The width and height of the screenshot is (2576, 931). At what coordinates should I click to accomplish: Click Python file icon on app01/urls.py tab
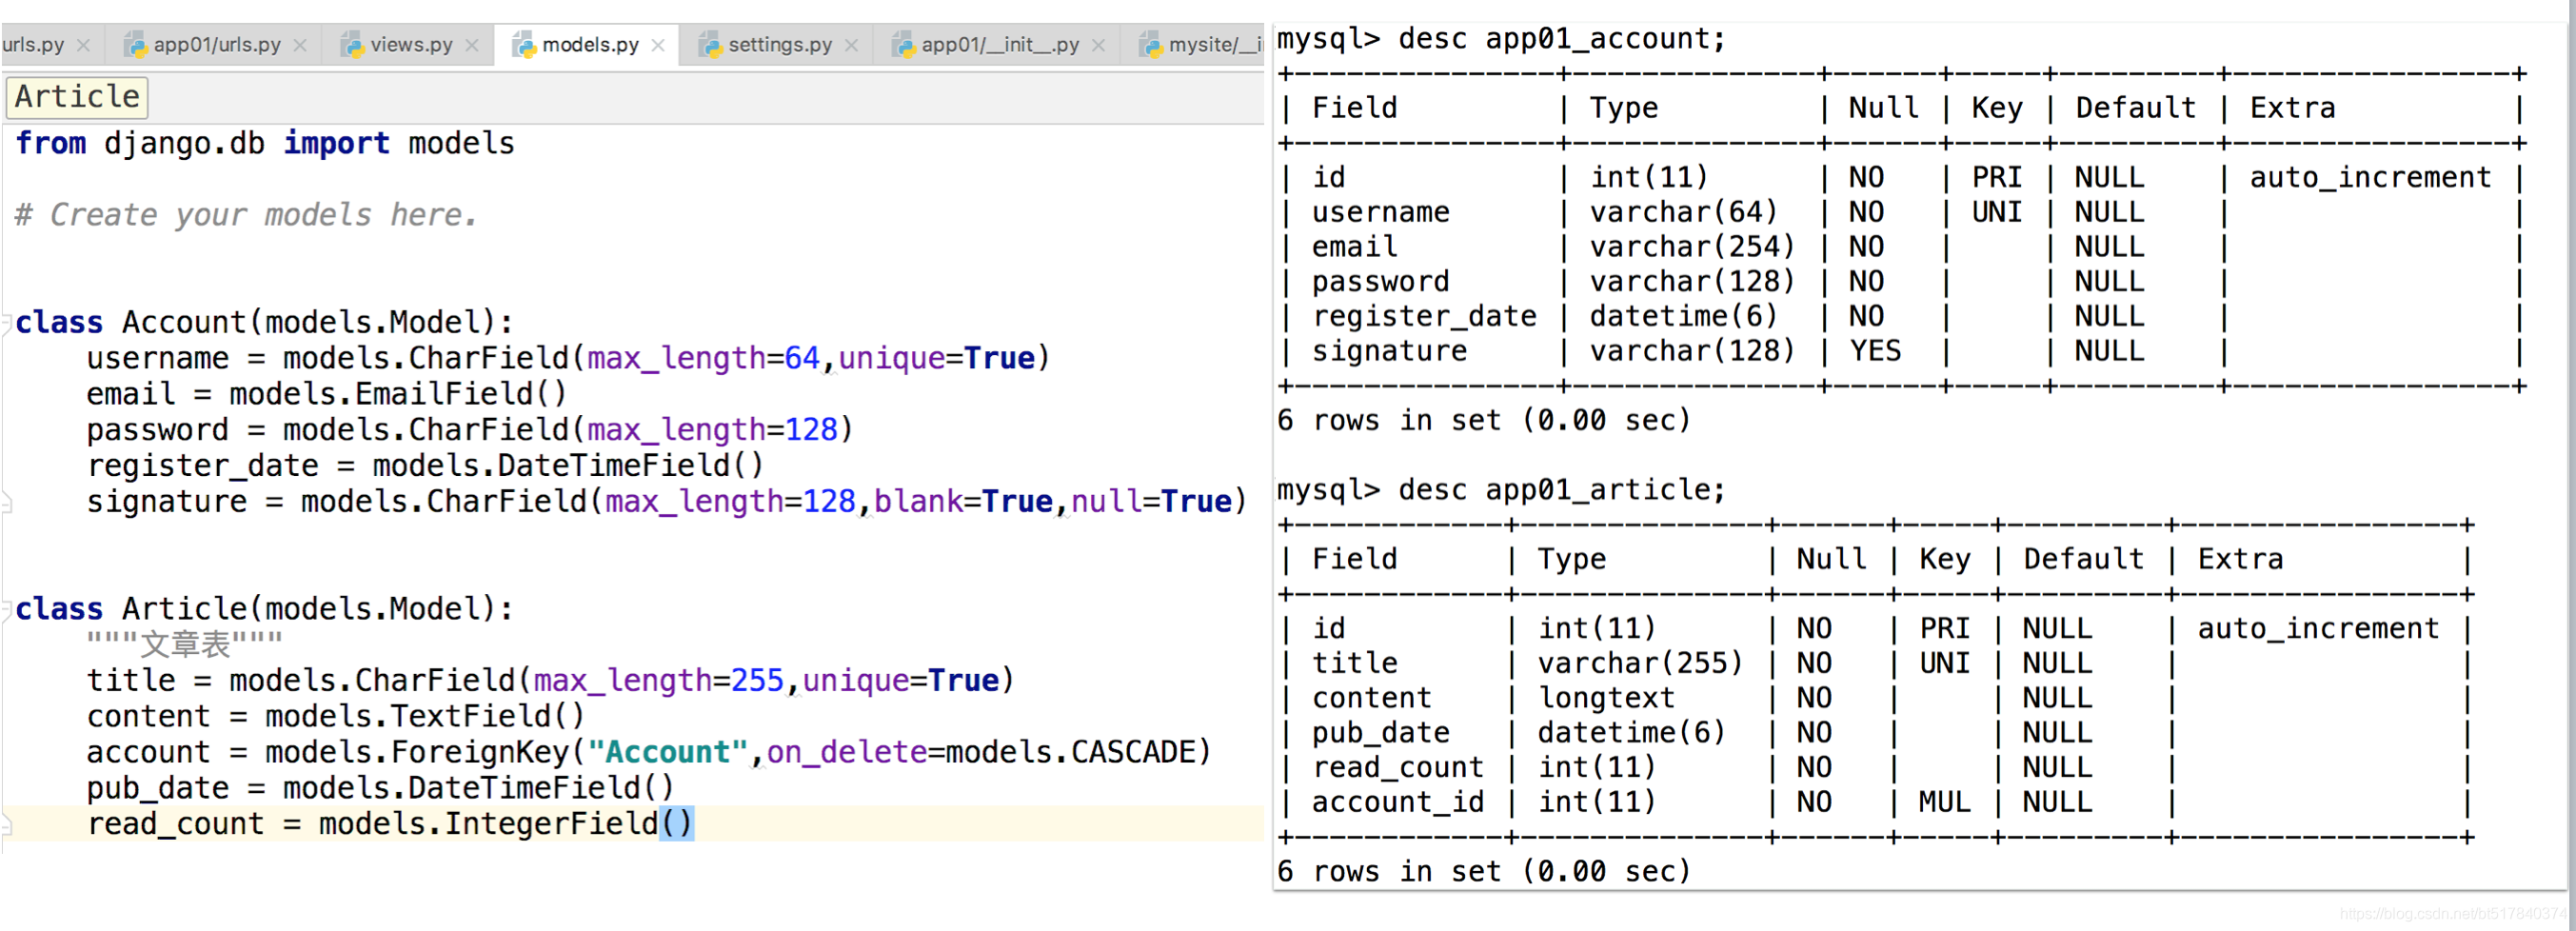[x=135, y=45]
